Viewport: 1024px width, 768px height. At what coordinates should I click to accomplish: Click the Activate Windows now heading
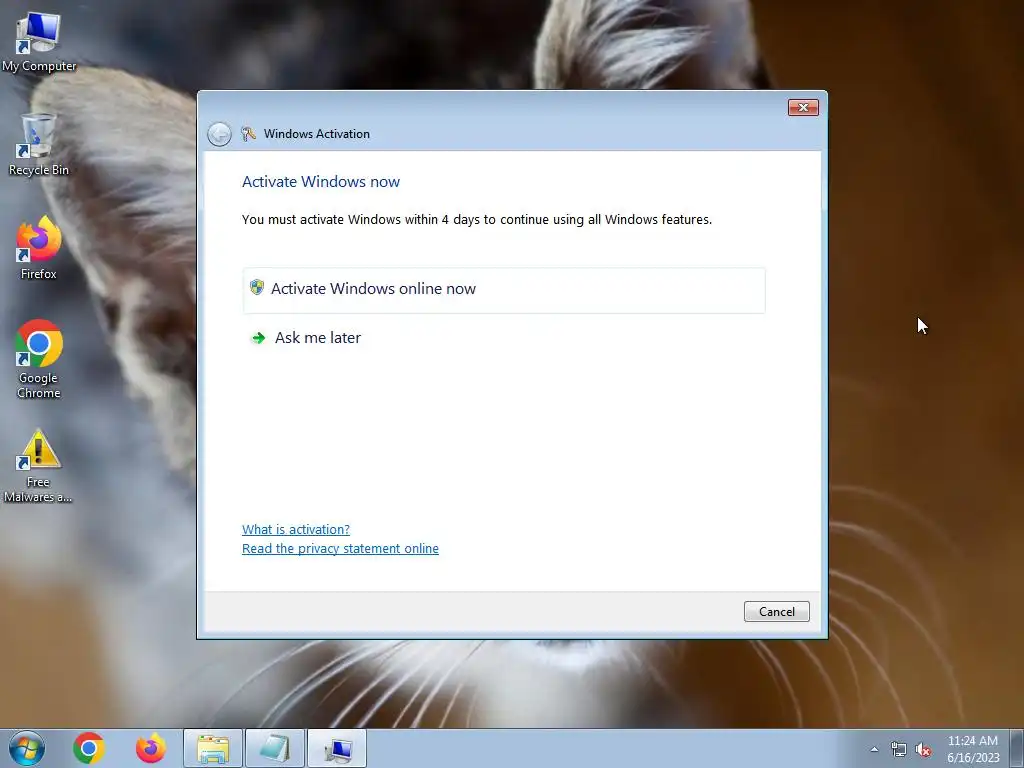321,182
